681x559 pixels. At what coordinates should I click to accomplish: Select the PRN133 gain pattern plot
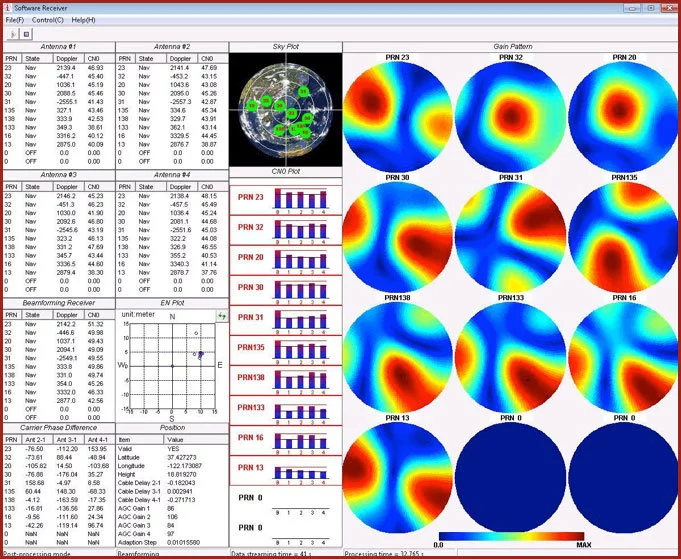click(511, 357)
